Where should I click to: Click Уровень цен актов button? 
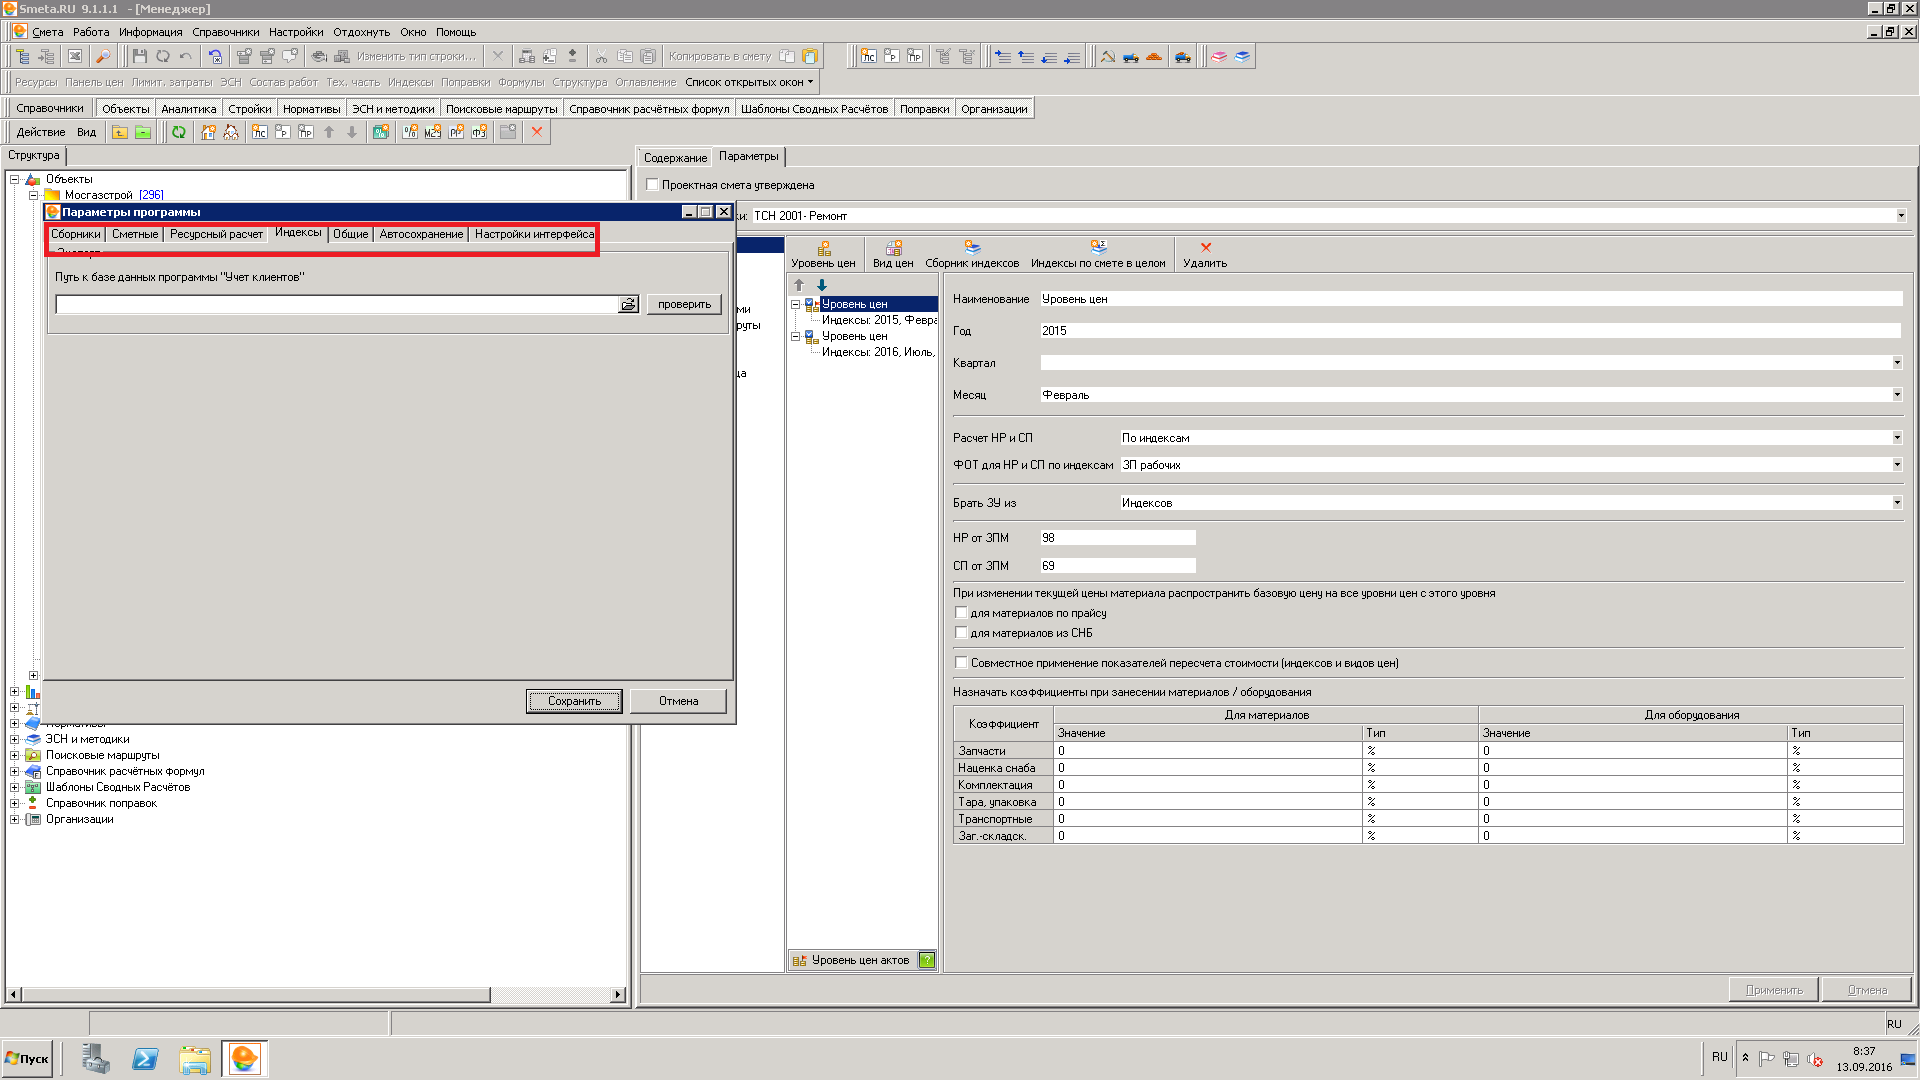coord(852,960)
